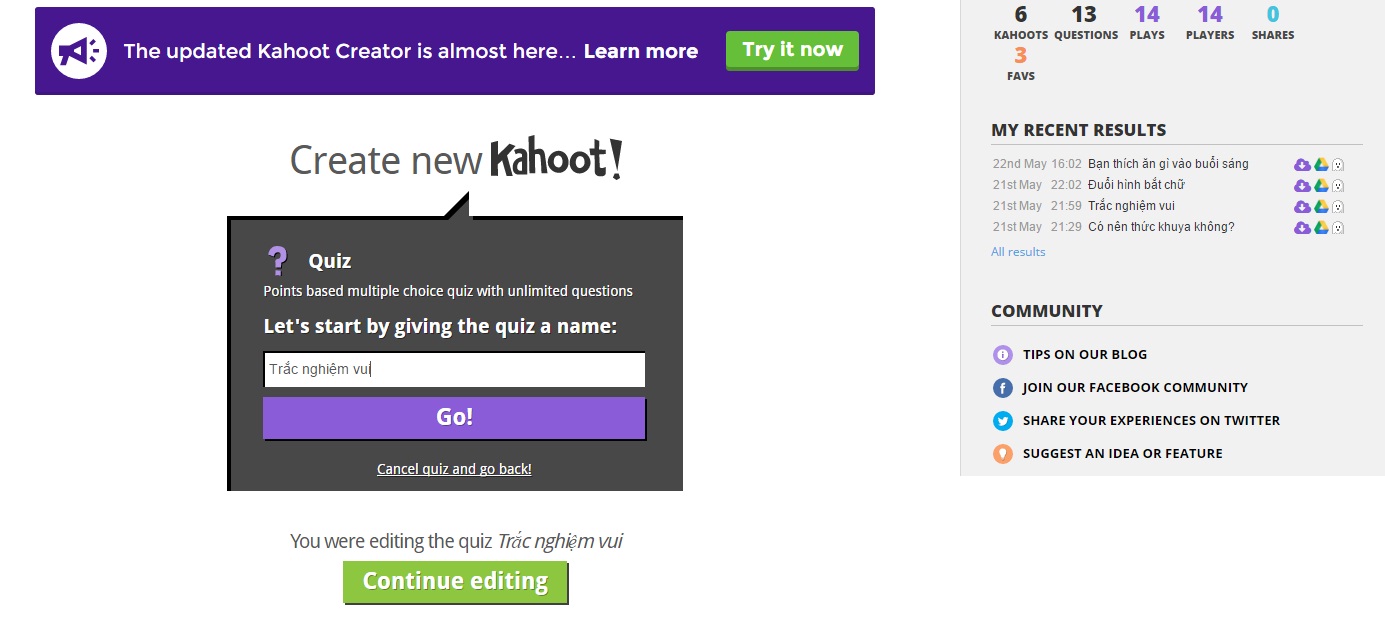Download results for Có nên thức khuya không?
This screenshot has height=624, width=1385.
[1302, 228]
